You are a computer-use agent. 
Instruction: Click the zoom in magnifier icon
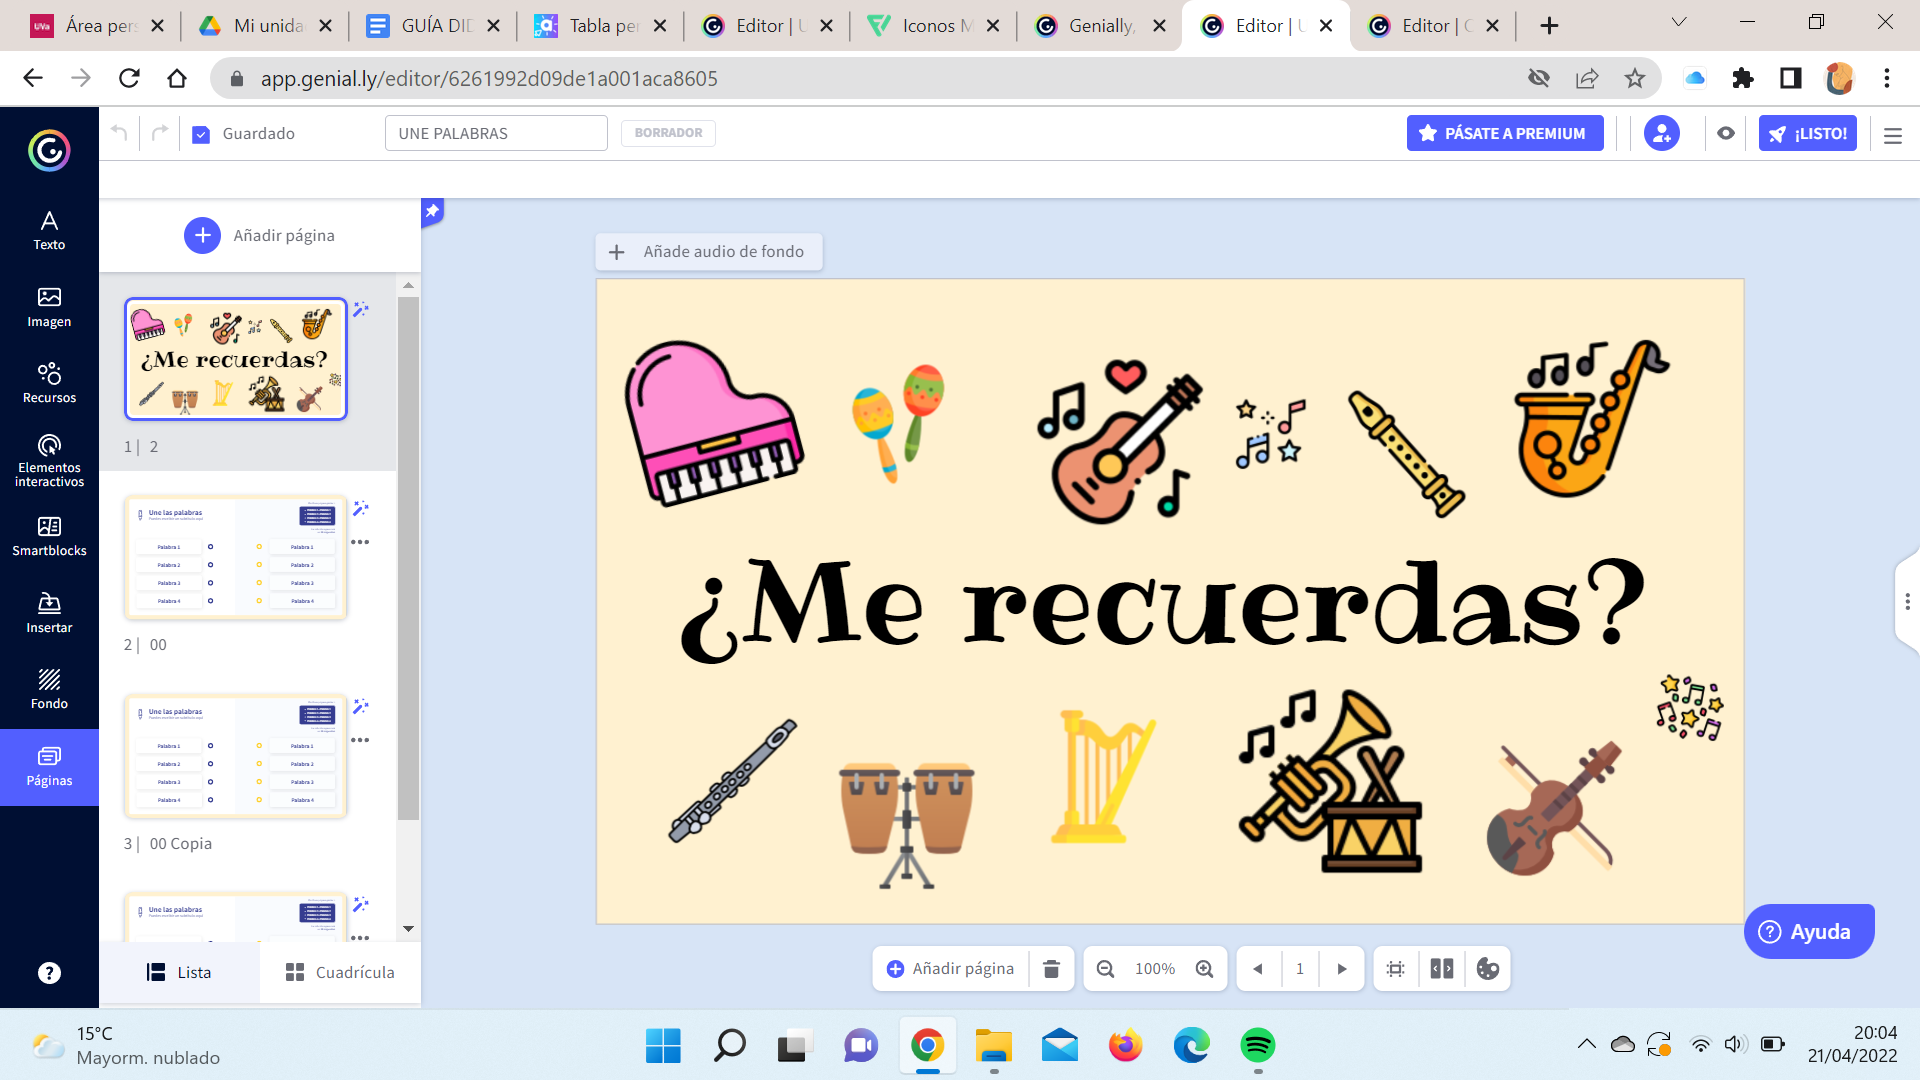(1205, 969)
